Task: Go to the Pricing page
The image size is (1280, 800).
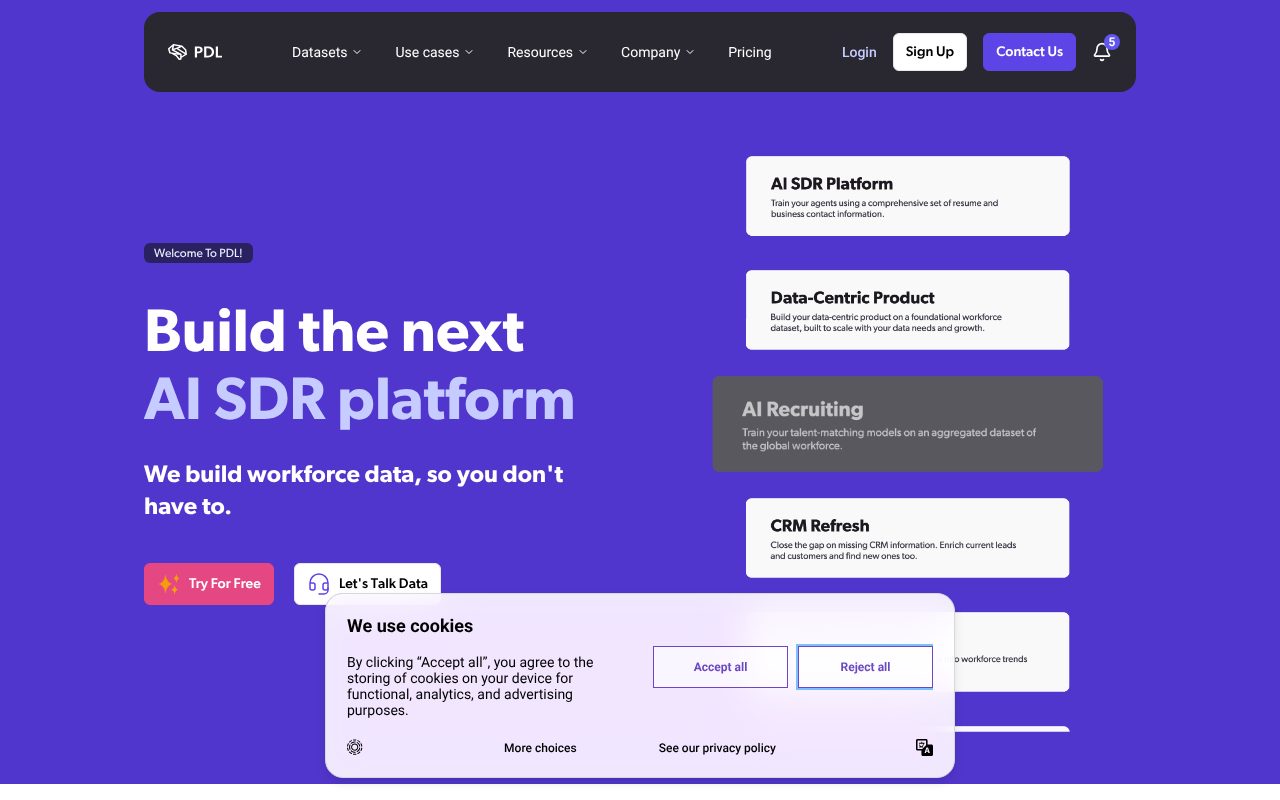Action: tap(750, 52)
